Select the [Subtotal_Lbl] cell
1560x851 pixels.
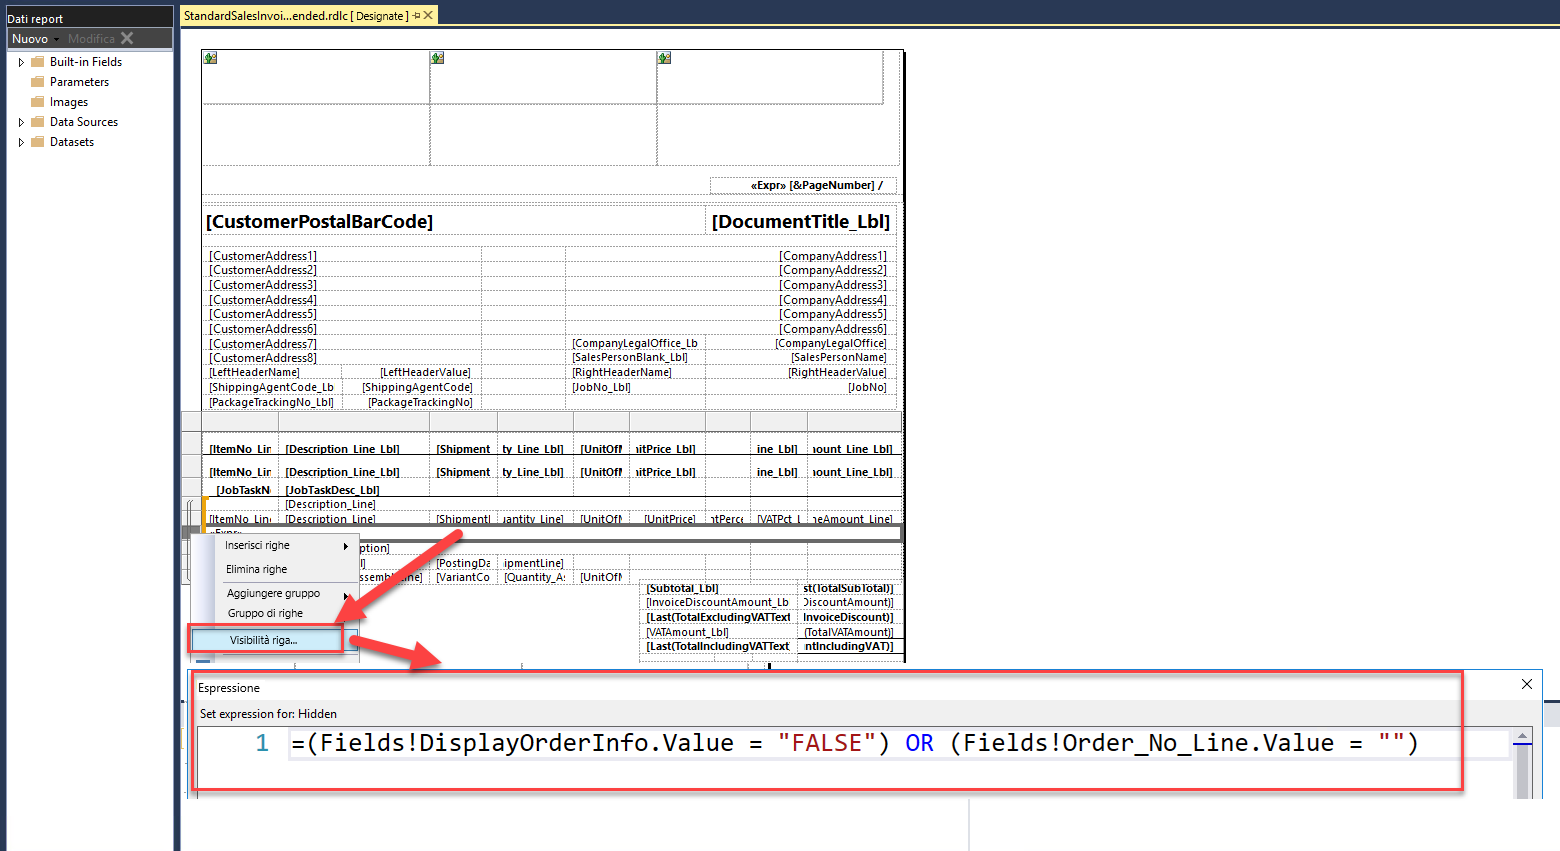[719, 588]
